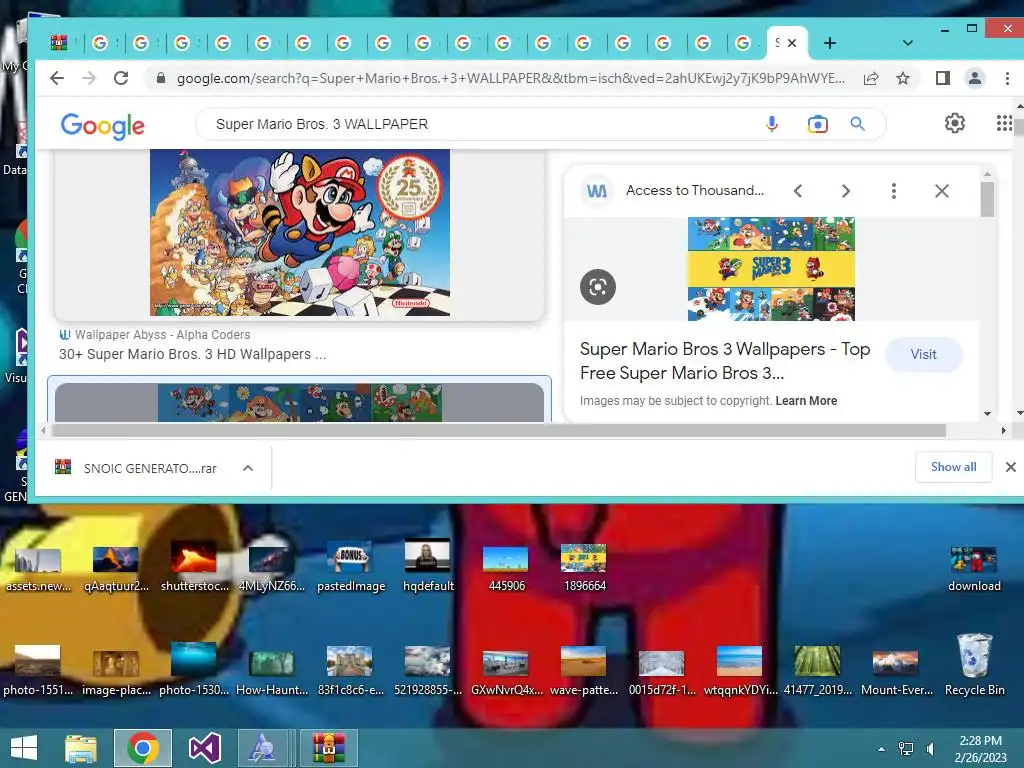Open the network icon in the system tray

906,749
